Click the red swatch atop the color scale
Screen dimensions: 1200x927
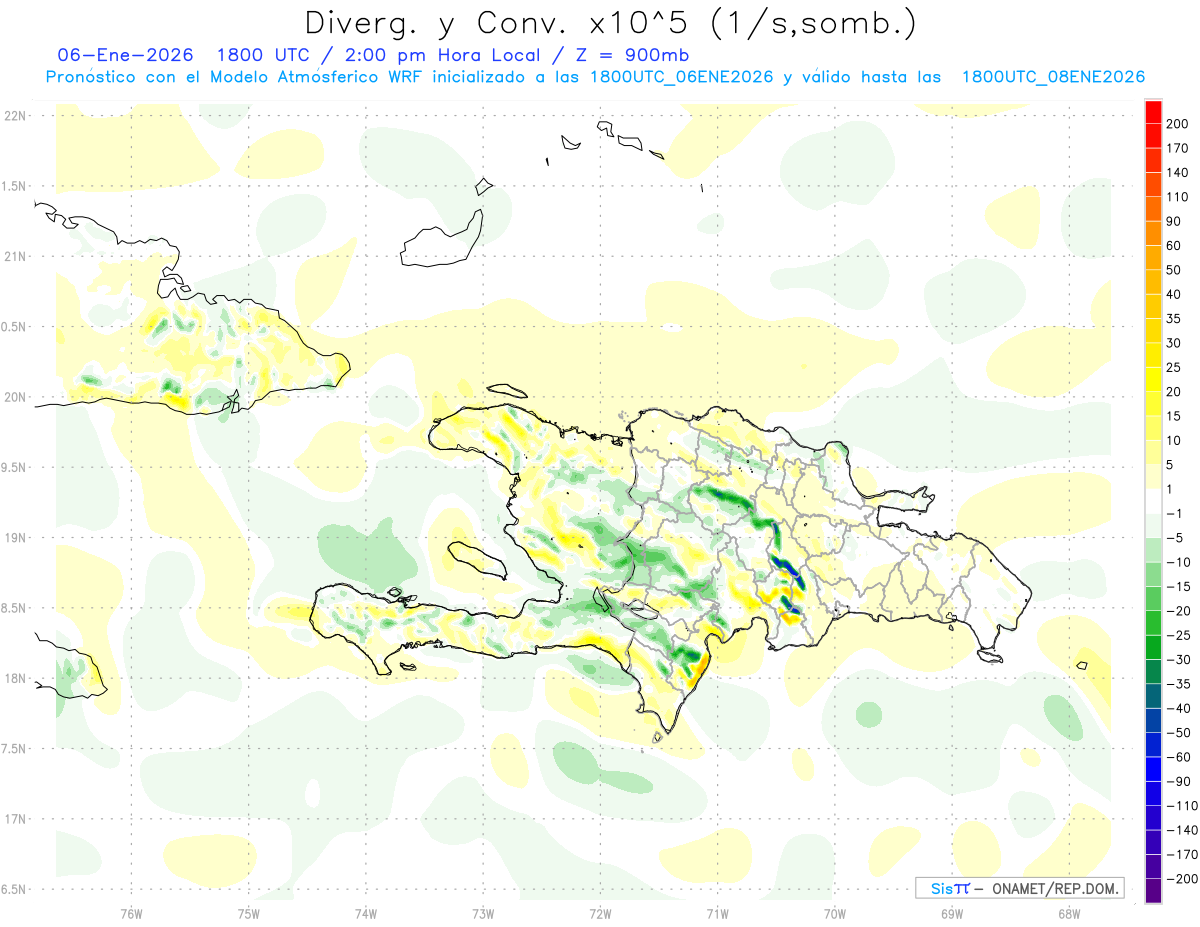tap(1153, 111)
